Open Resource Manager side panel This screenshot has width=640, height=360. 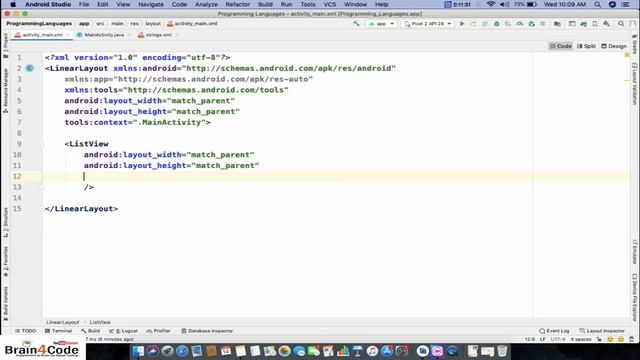point(5,90)
